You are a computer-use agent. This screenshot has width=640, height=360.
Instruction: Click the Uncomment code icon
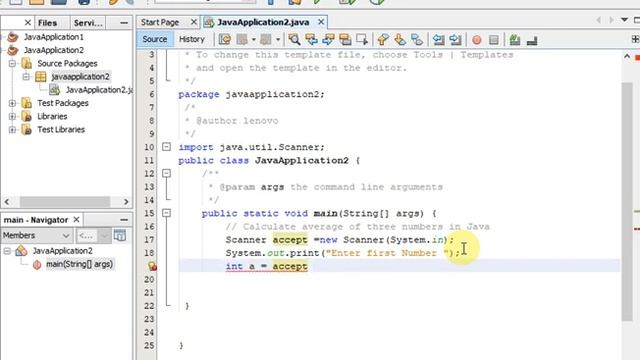point(532,40)
